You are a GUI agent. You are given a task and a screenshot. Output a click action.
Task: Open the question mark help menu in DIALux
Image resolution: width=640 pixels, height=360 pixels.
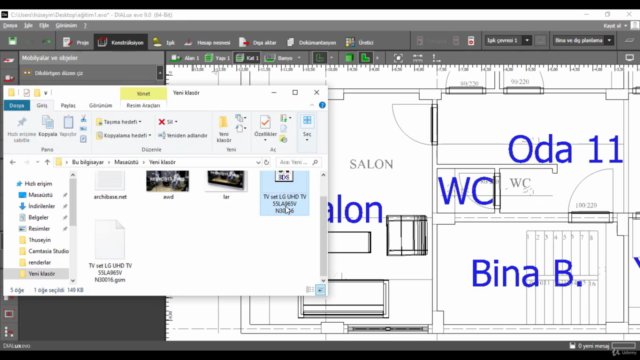pyautogui.click(x=85, y=25)
